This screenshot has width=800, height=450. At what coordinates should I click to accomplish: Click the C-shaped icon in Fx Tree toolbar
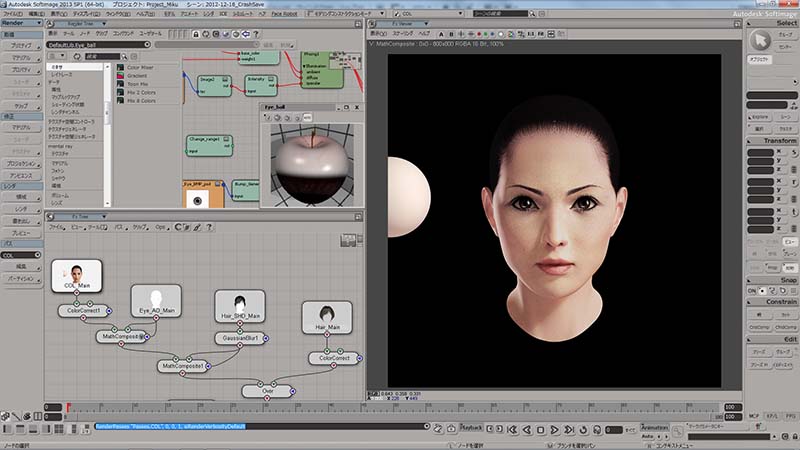pos(178,227)
